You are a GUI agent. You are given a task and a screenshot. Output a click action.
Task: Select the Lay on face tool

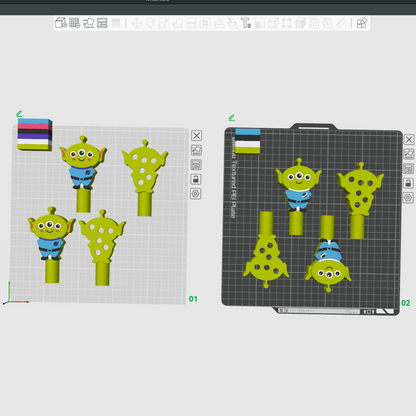178,23
